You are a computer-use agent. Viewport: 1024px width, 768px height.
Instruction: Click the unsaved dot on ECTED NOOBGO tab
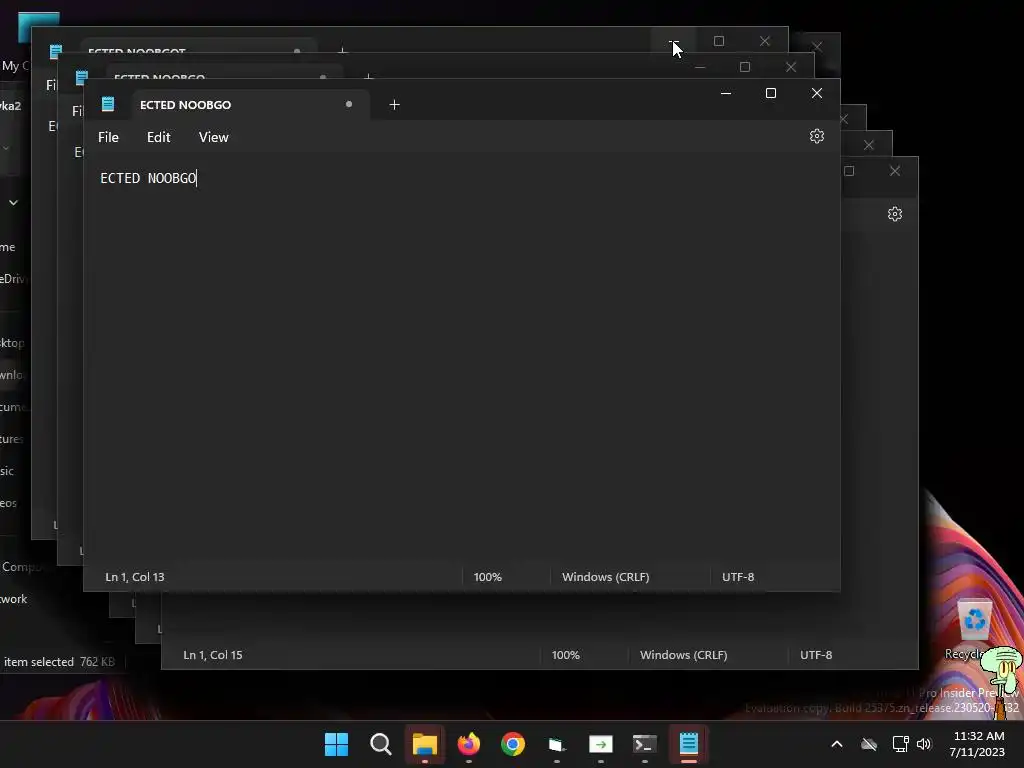point(349,104)
